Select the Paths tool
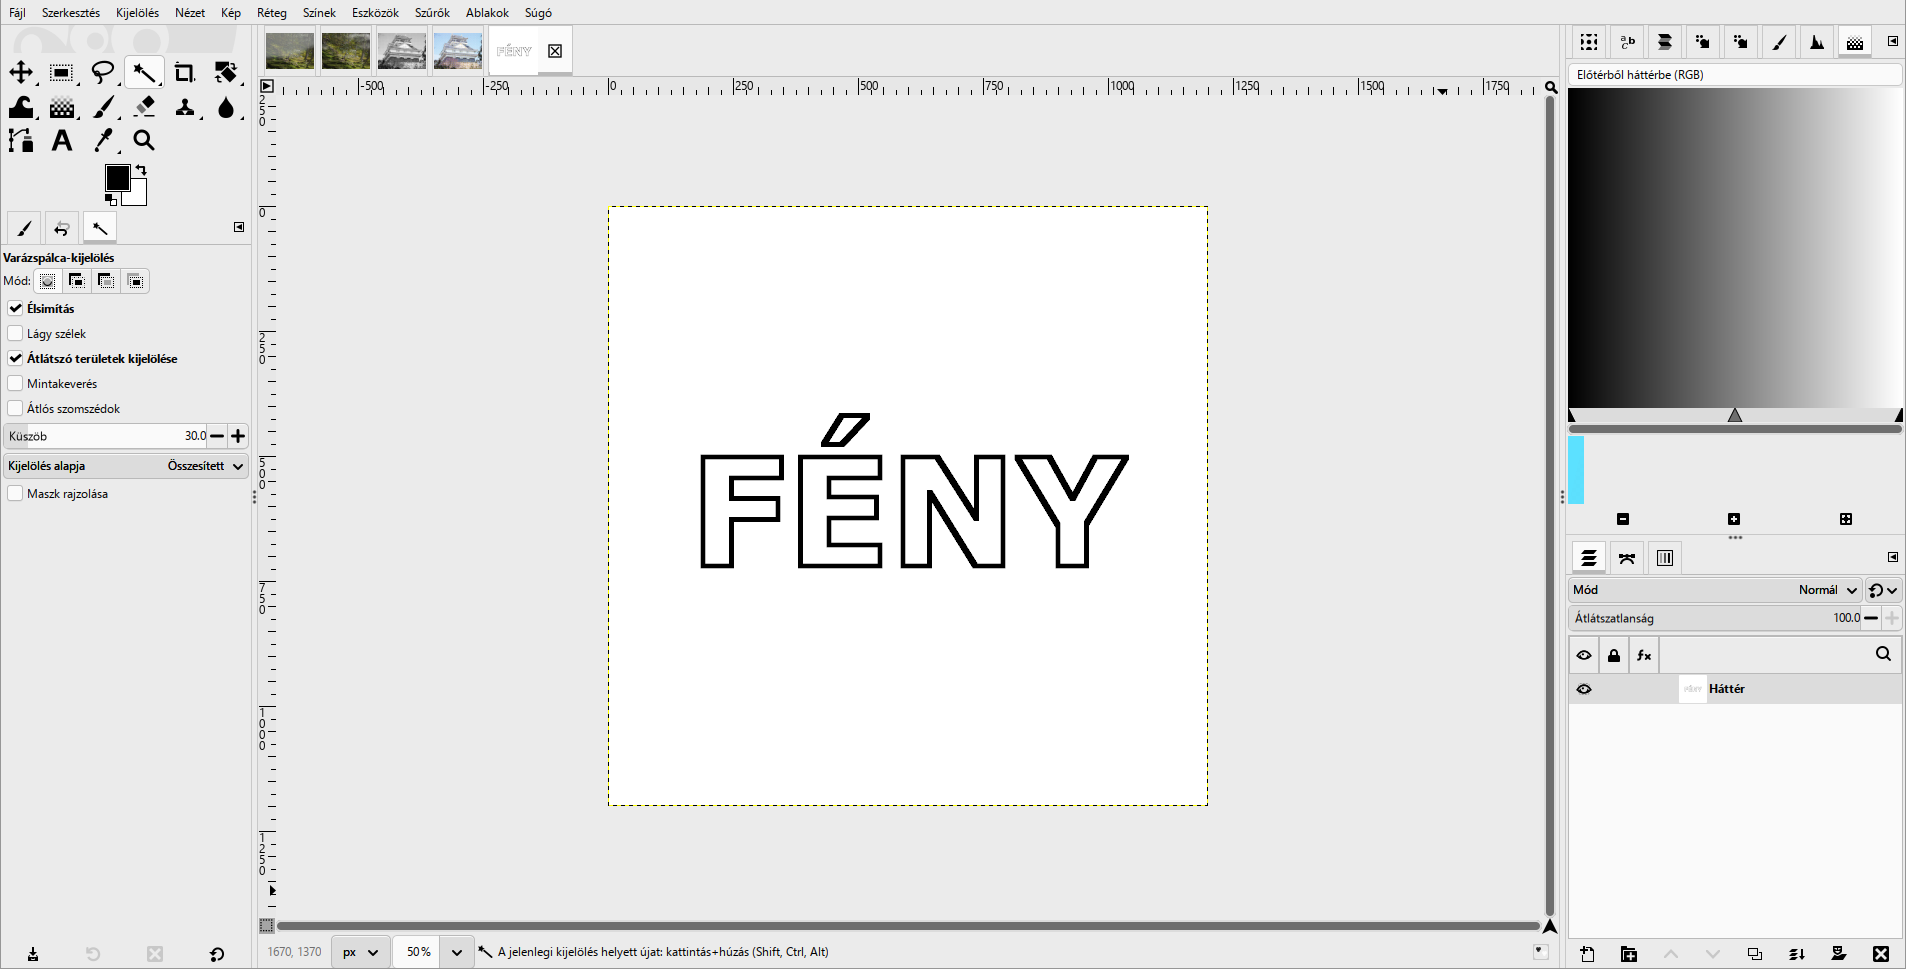The image size is (1906, 969). tap(21, 141)
